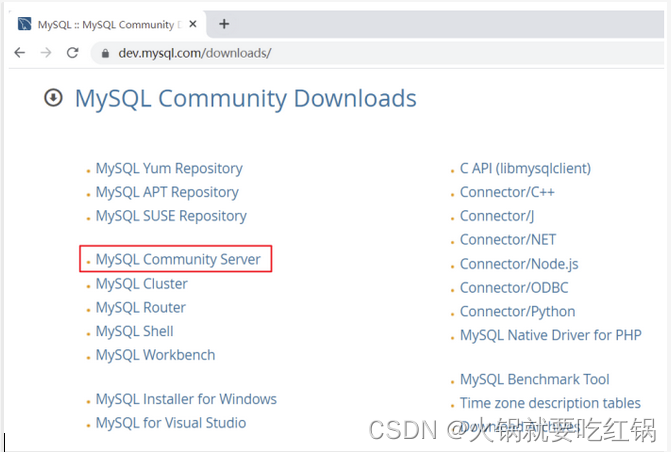The height and width of the screenshot is (452, 671).
Task: Open MySQL Installer for Windows link
Action: coord(186,399)
